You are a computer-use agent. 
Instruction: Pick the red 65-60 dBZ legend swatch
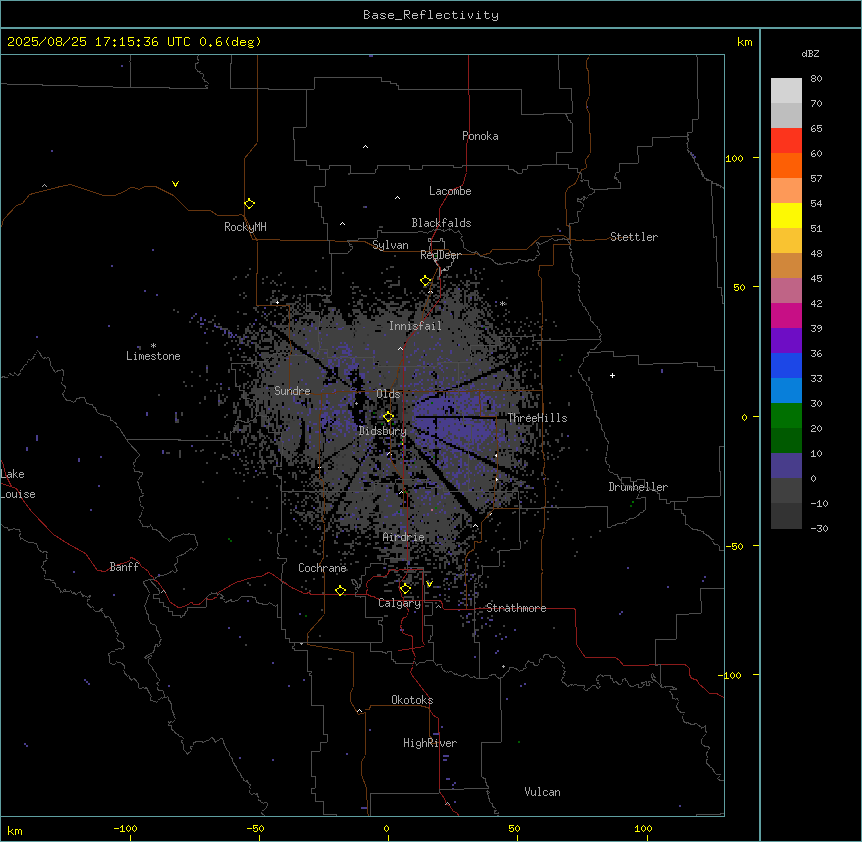tap(786, 140)
